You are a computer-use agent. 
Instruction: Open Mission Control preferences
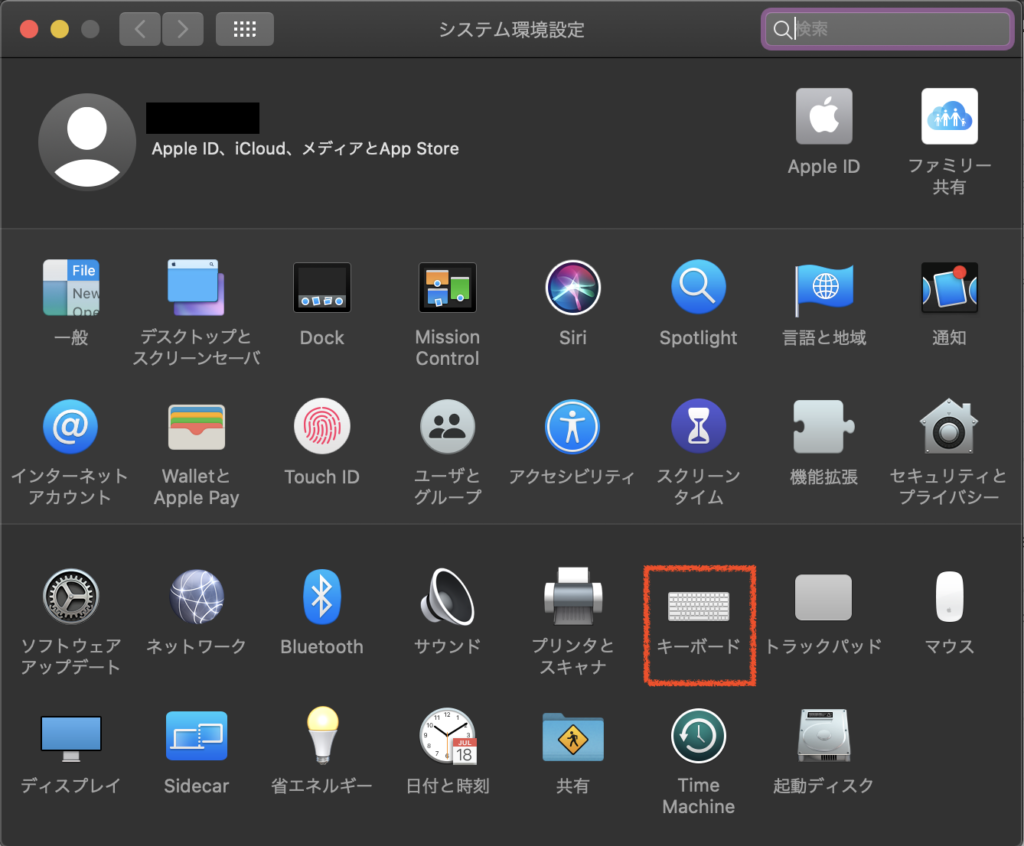tap(447, 287)
